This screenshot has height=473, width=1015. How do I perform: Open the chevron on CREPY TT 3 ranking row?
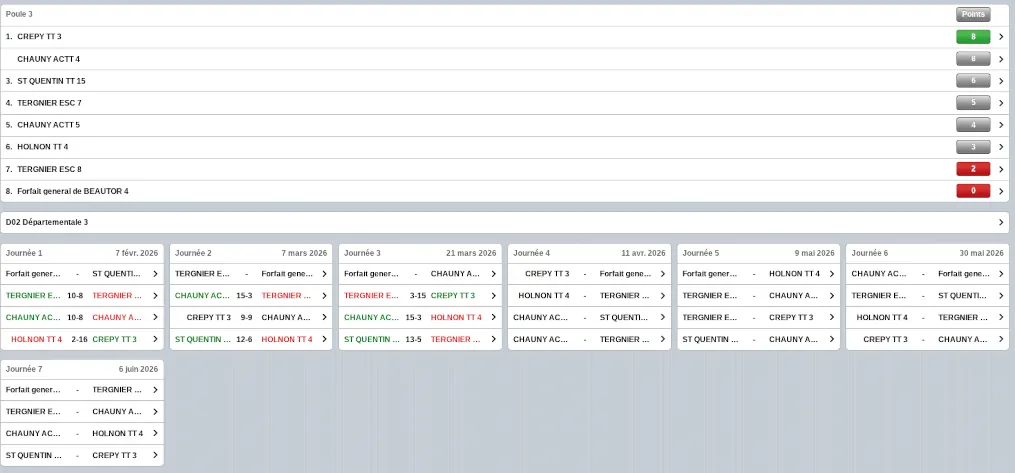click(x=1001, y=37)
